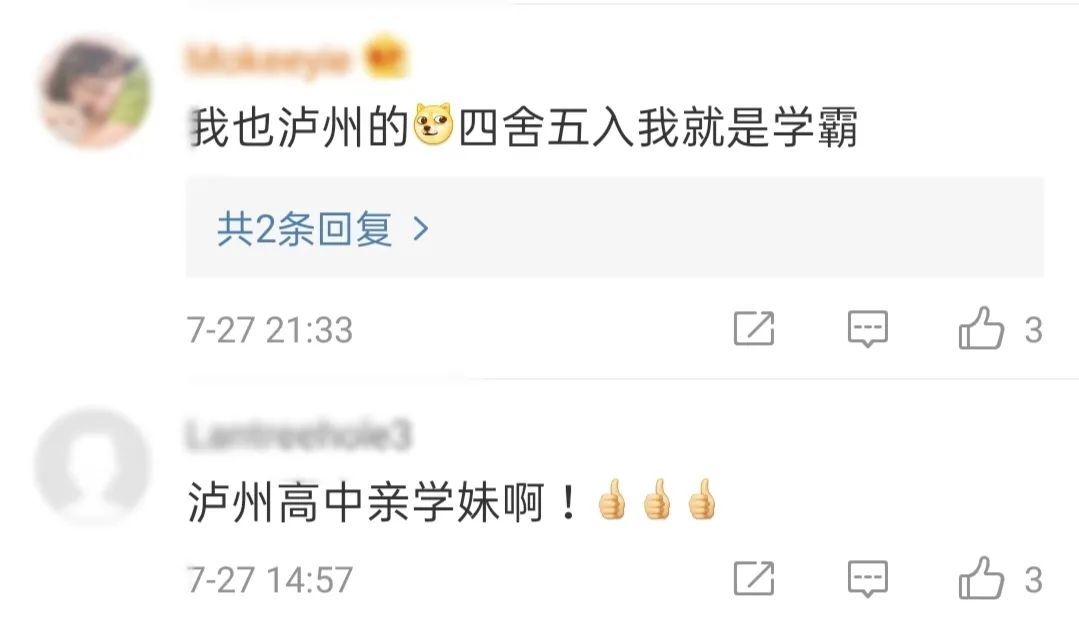Click the timestamp 7-27 14:57
This screenshot has width=1079, height=619.
click(x=270, y=579)
